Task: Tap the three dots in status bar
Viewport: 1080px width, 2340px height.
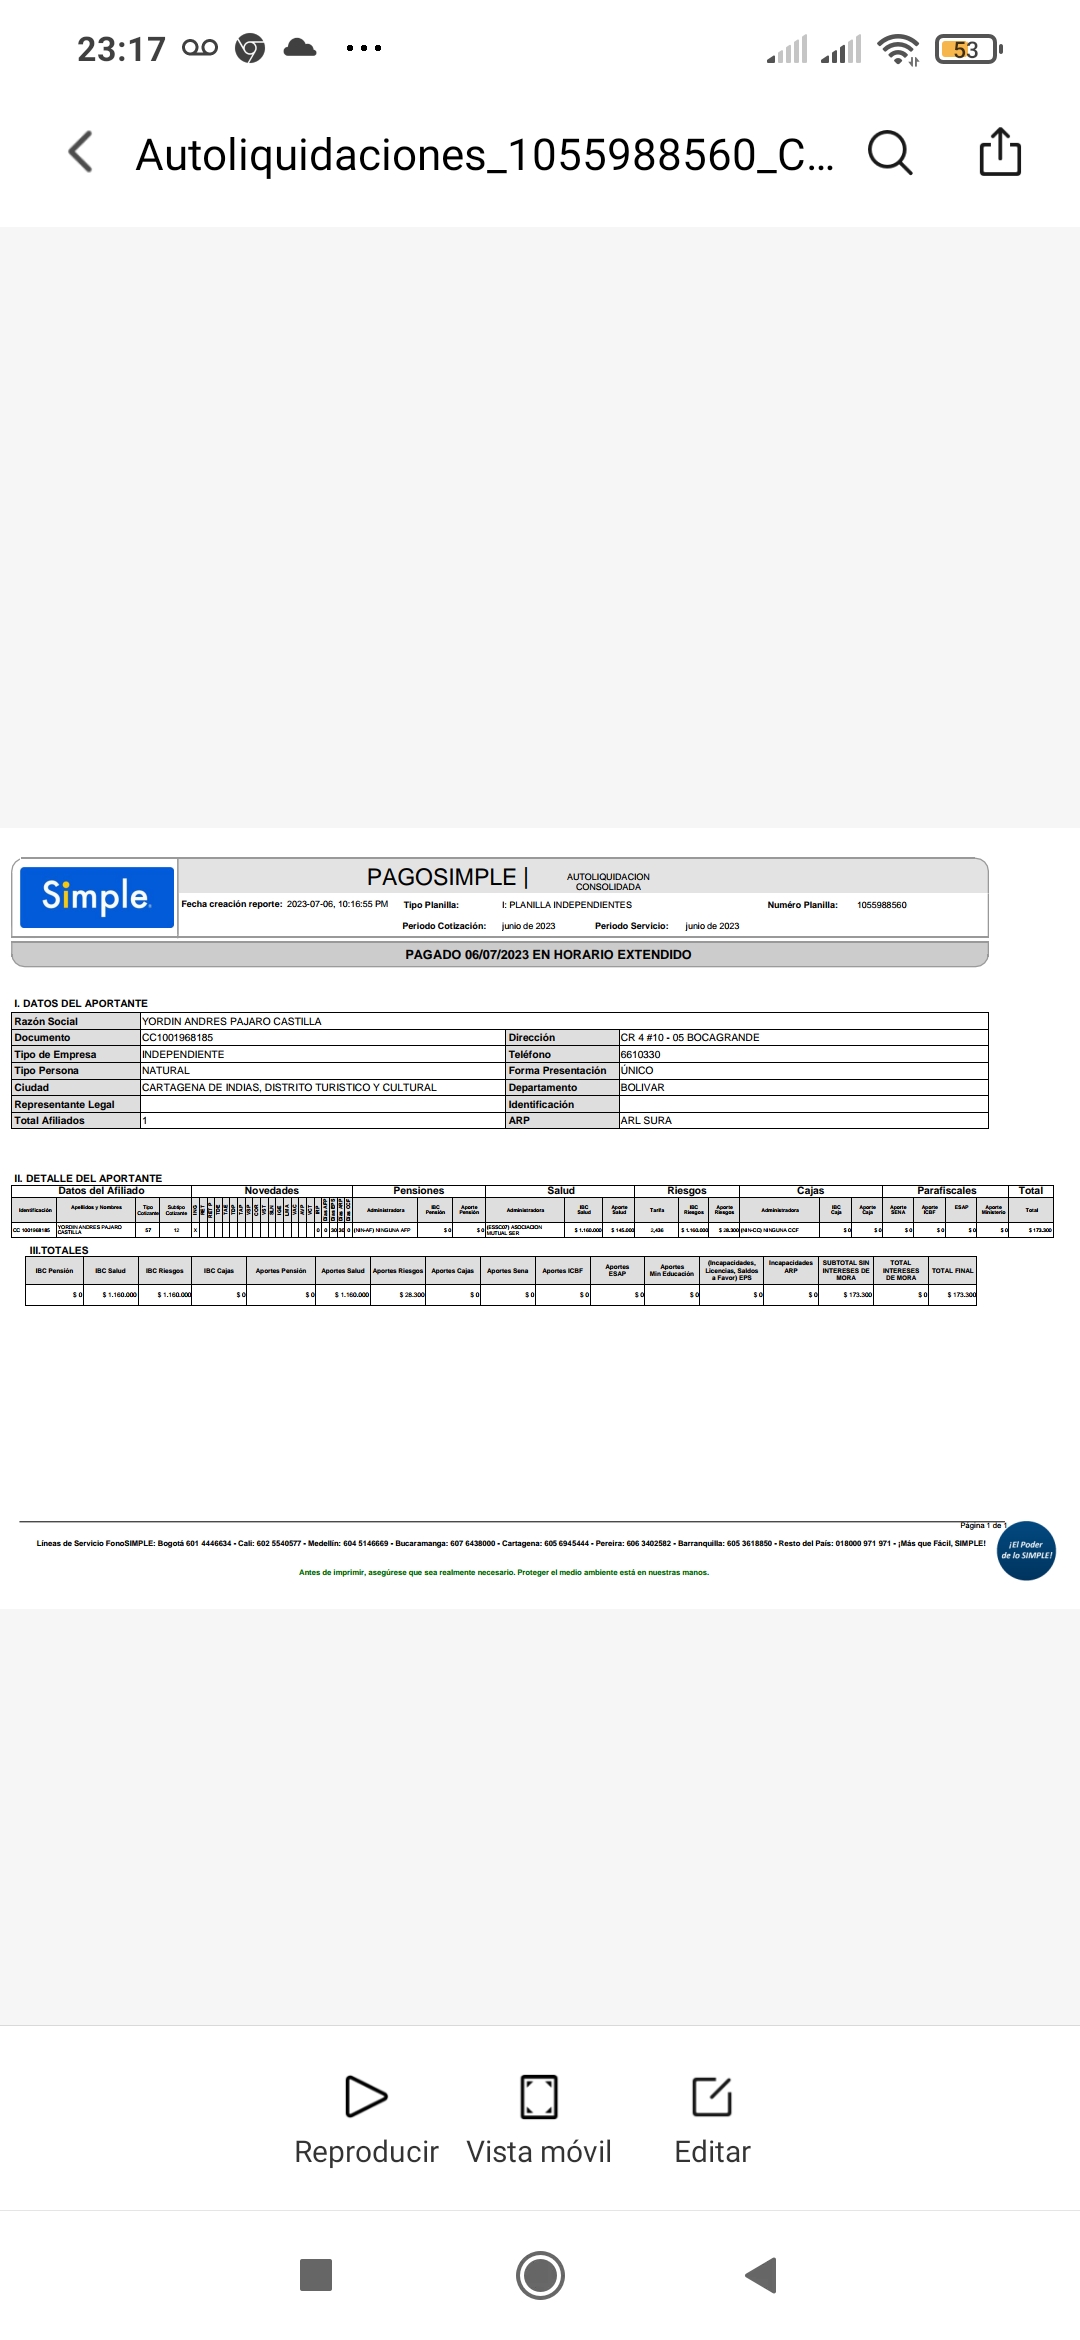Action: point(363,48)
